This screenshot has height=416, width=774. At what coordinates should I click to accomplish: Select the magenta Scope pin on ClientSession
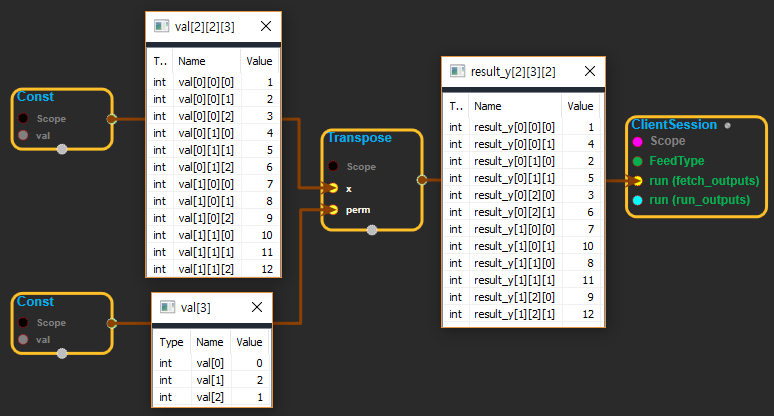pos(637,142)
